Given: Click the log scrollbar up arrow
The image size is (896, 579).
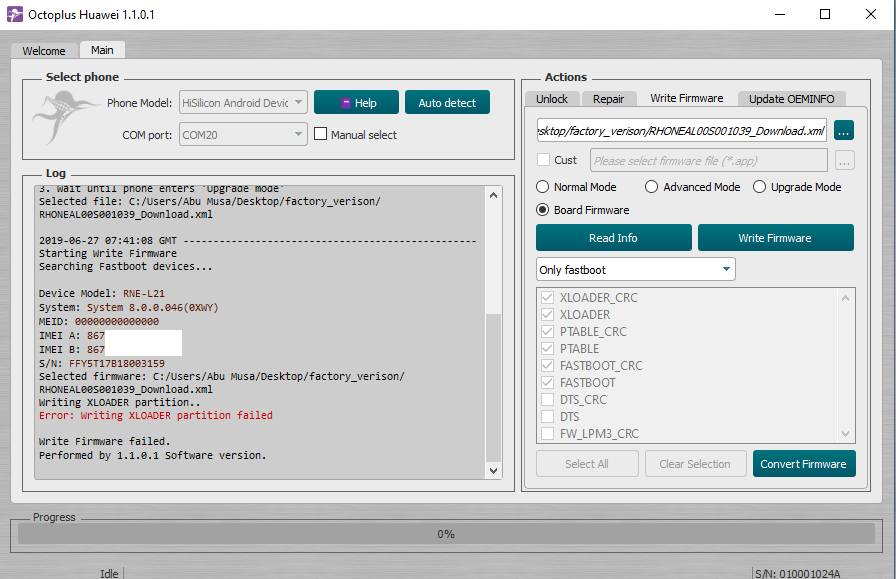Looking at the screenshot, I should coord(493,195).
